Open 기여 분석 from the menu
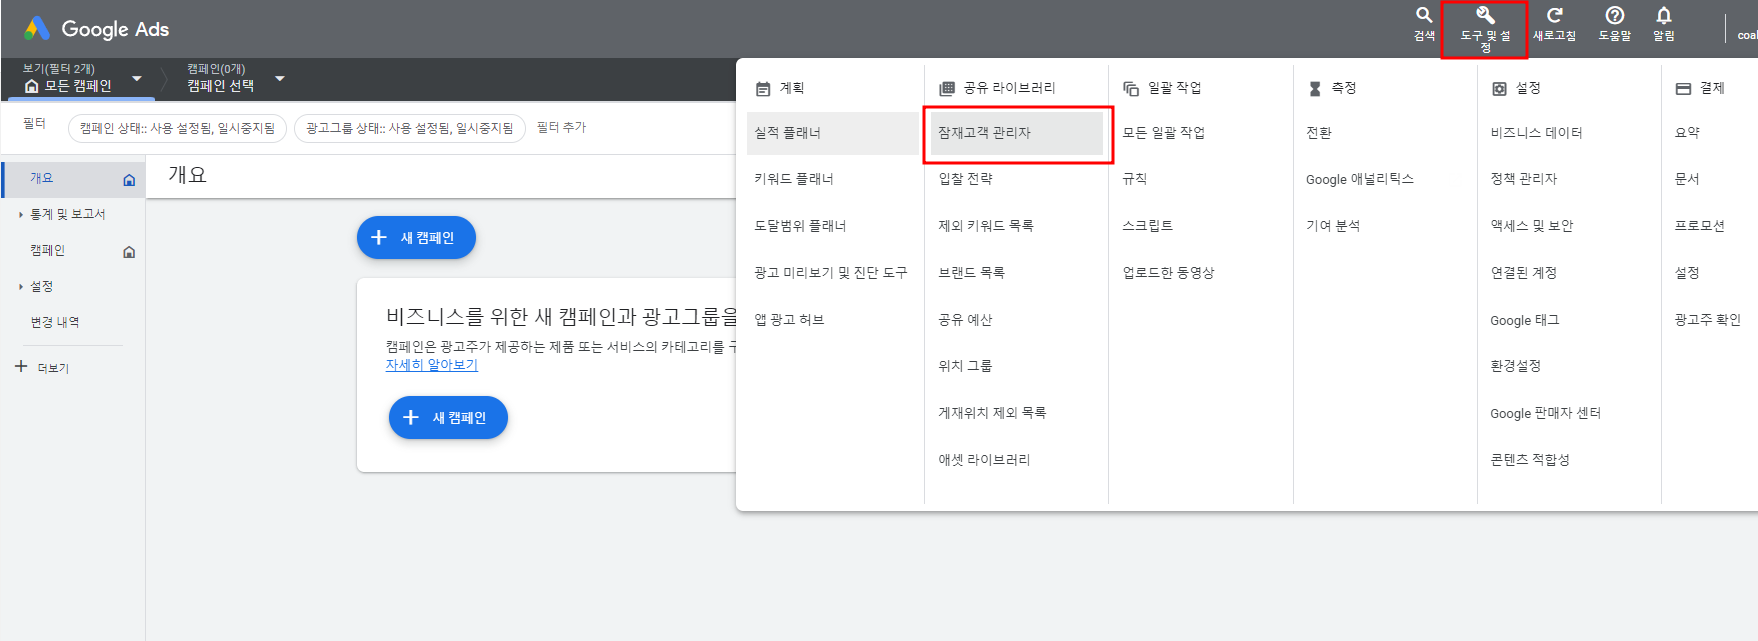The image size is (1758, 641). click(1333, 226)
